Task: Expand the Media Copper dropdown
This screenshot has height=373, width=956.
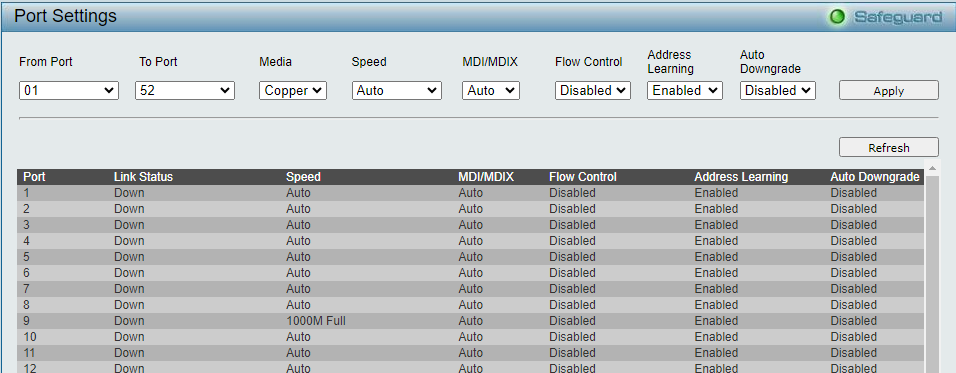Action: coord(293,91)
